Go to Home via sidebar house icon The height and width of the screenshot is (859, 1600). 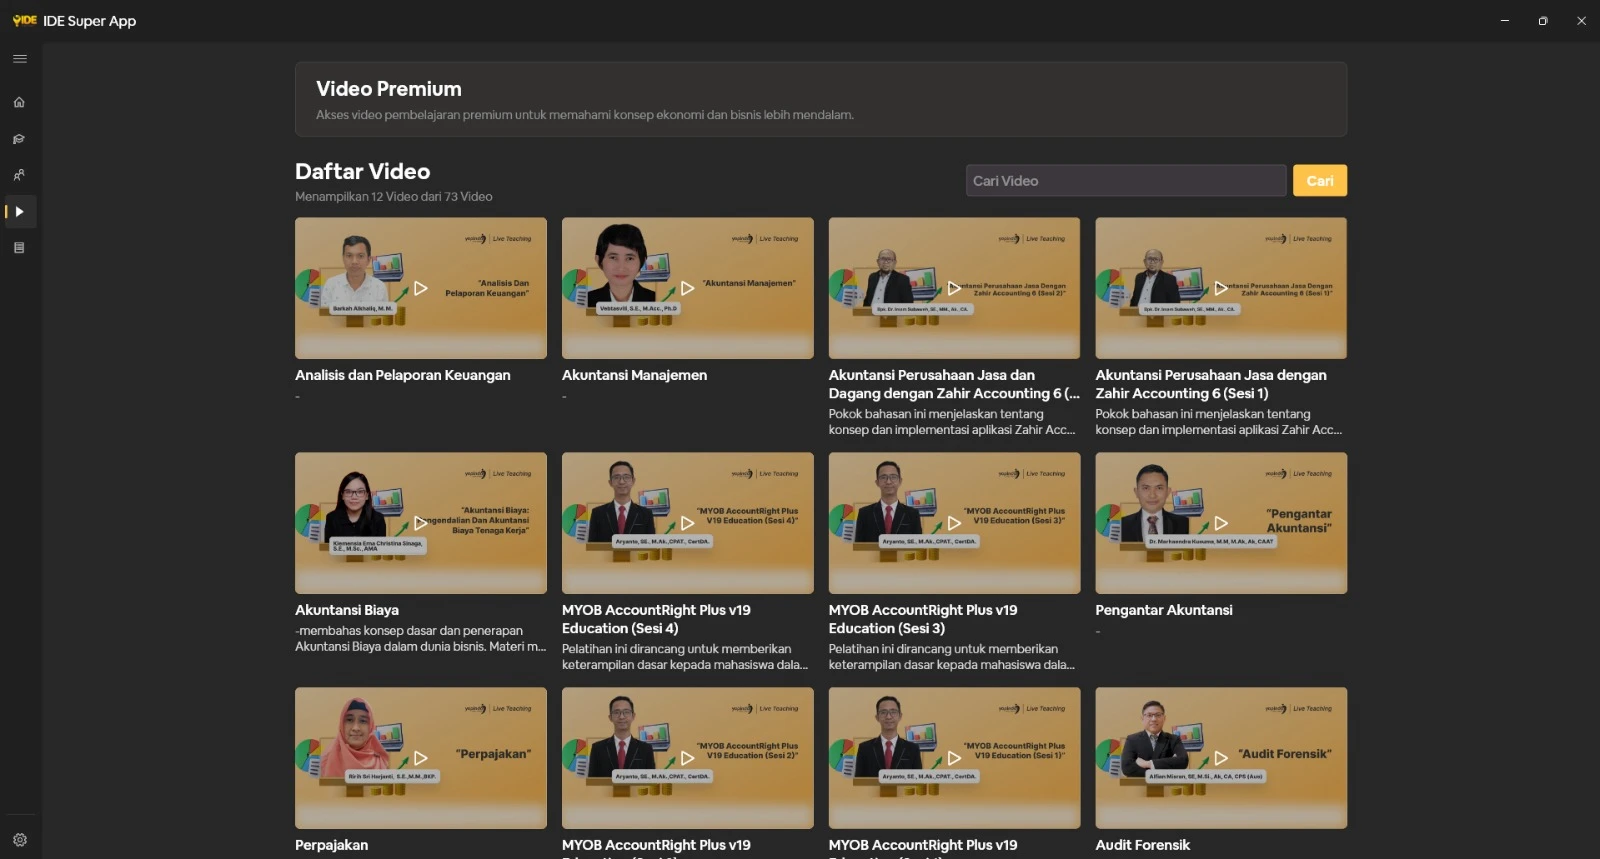click(x=19, y=102)
